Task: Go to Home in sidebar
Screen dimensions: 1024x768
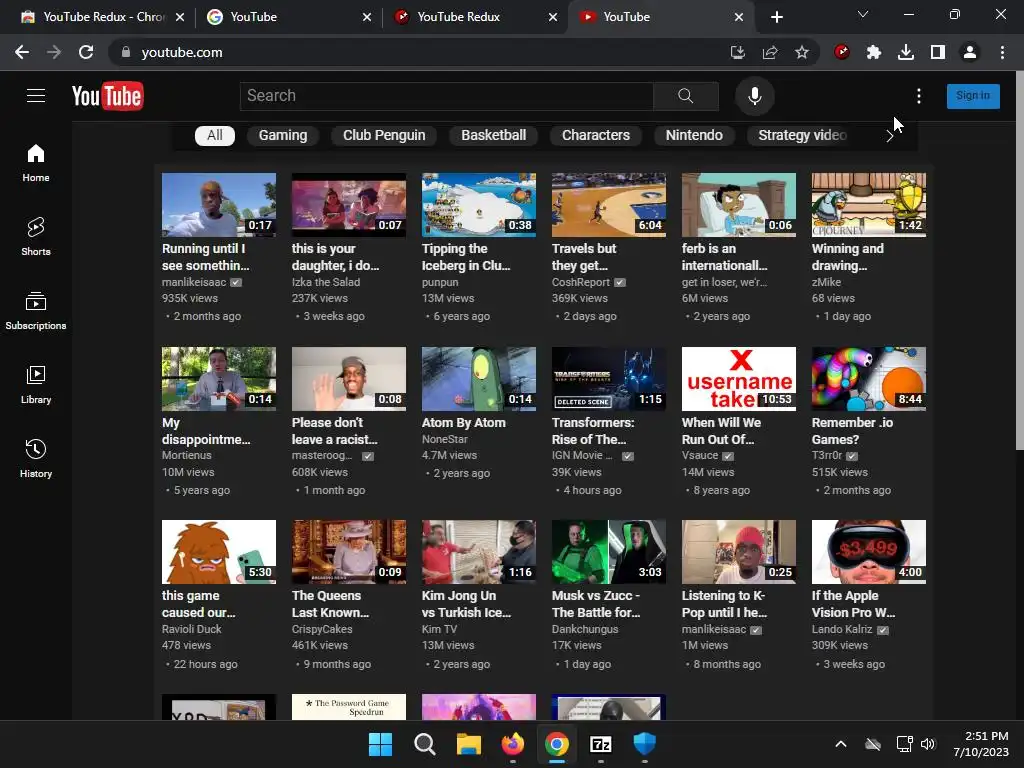Action: pos(36,163)
